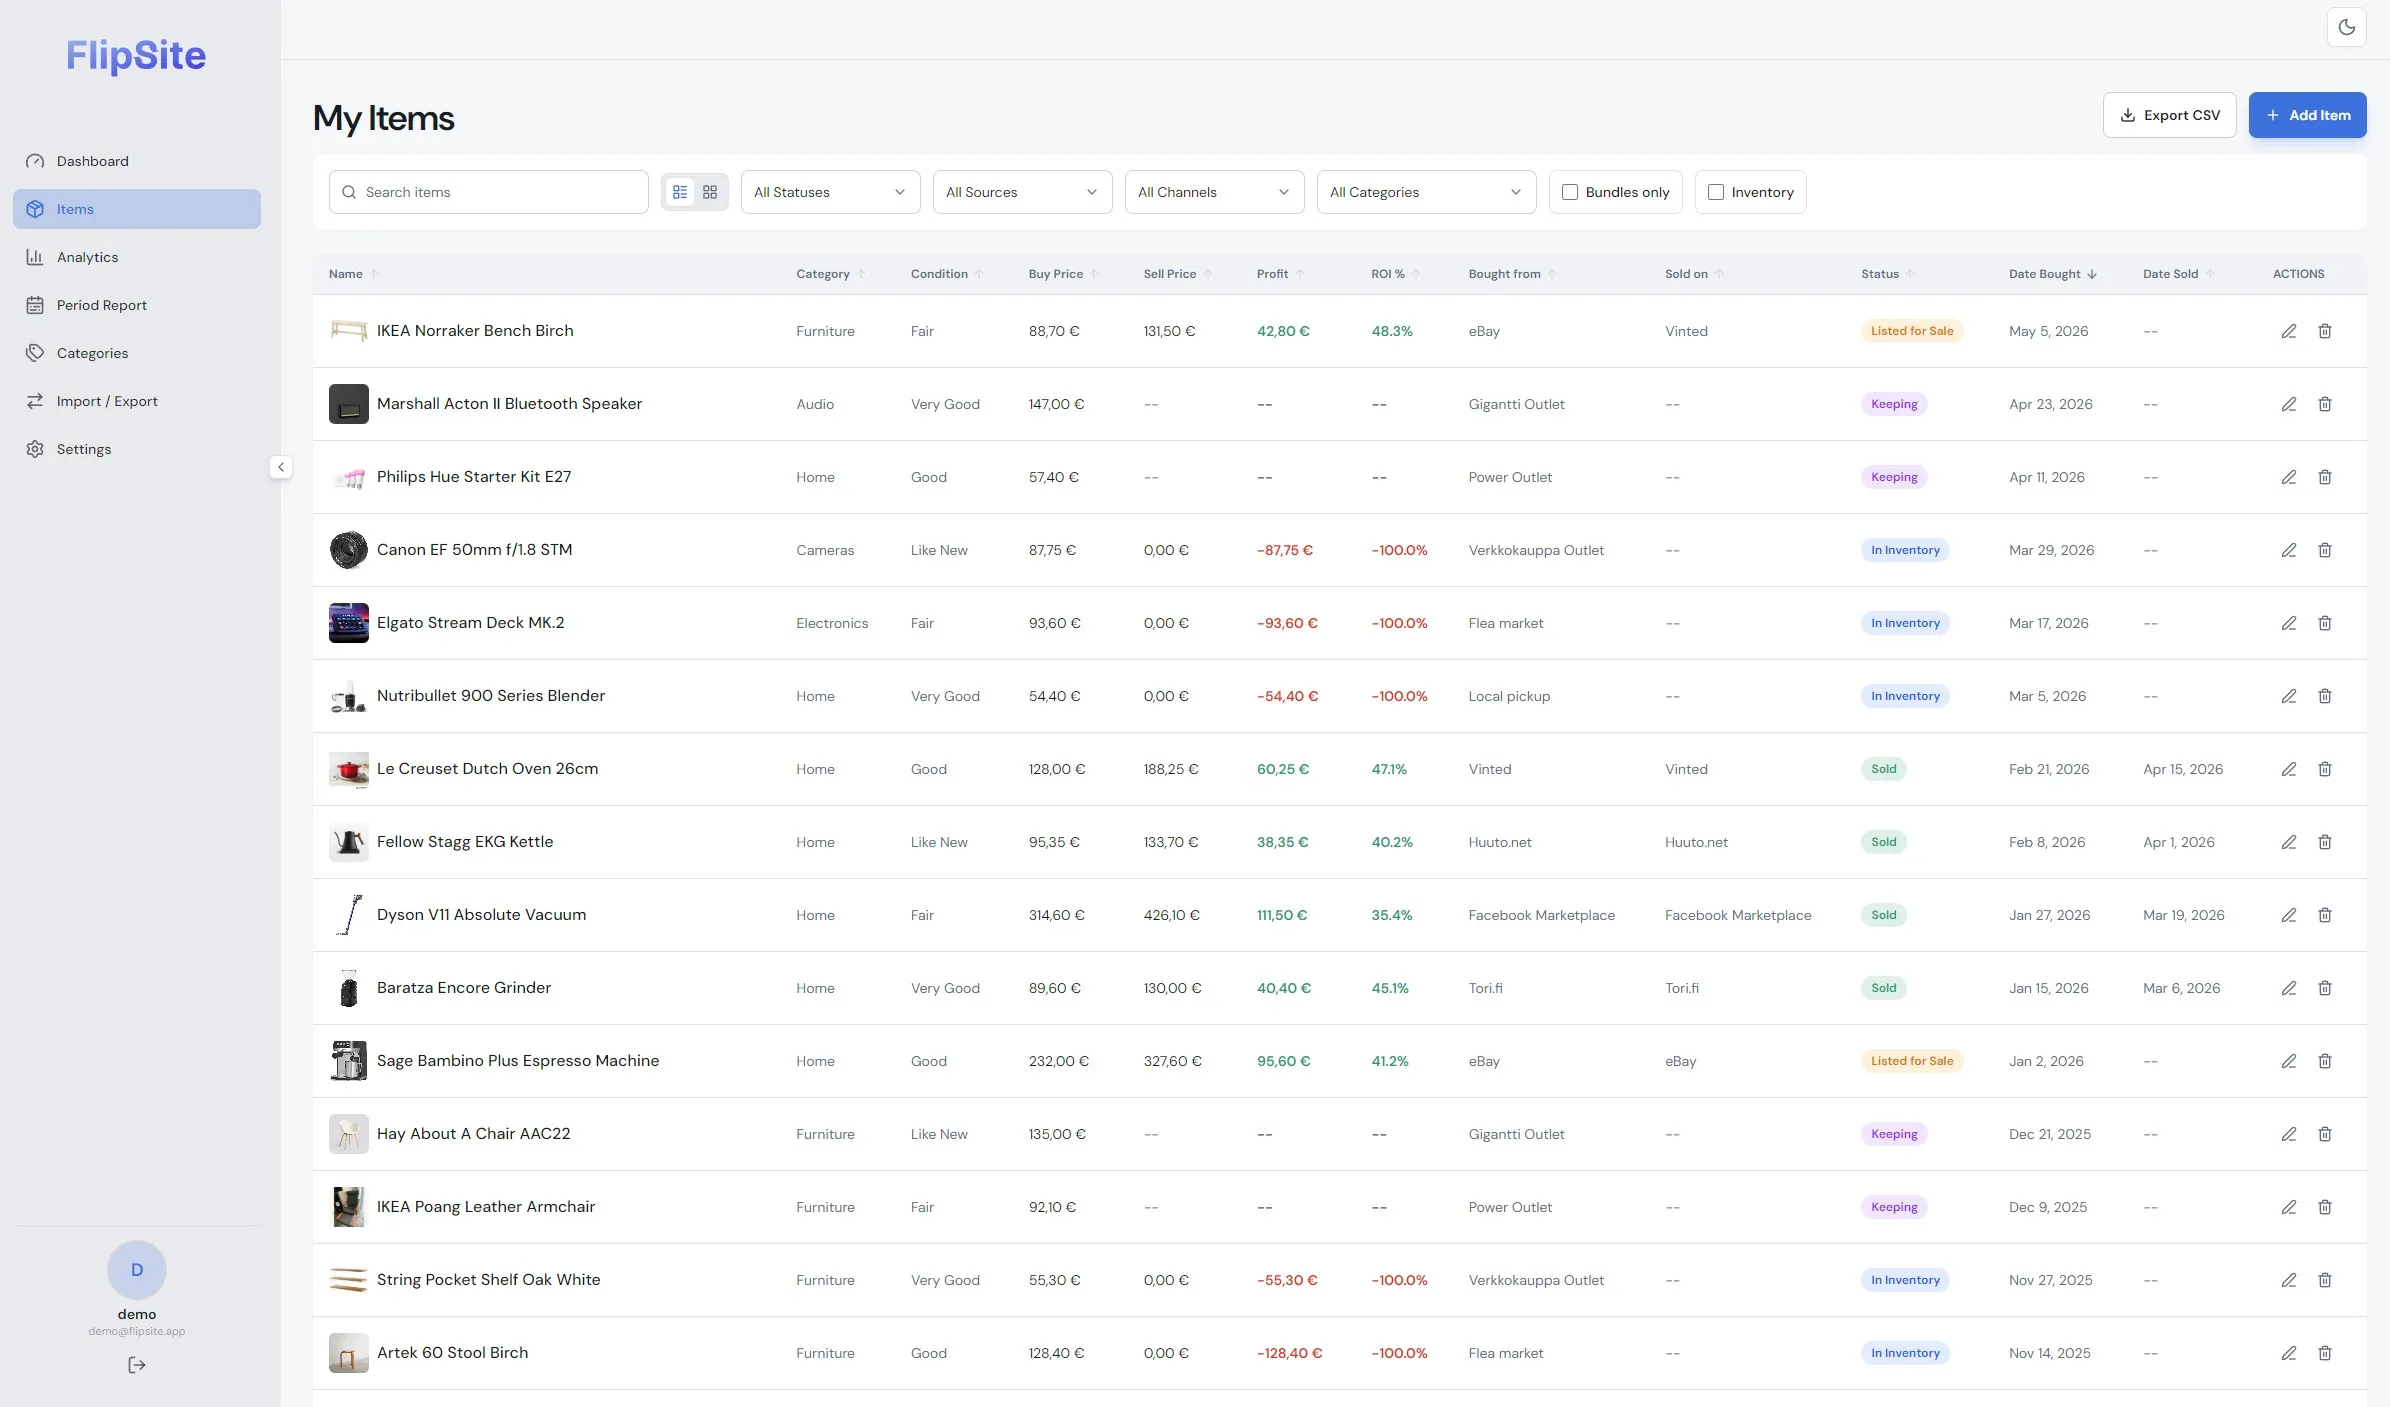The width and height of the screenshot is (2390, 1407).
Task: Sort table by ROI % column
Action: 1396,274
